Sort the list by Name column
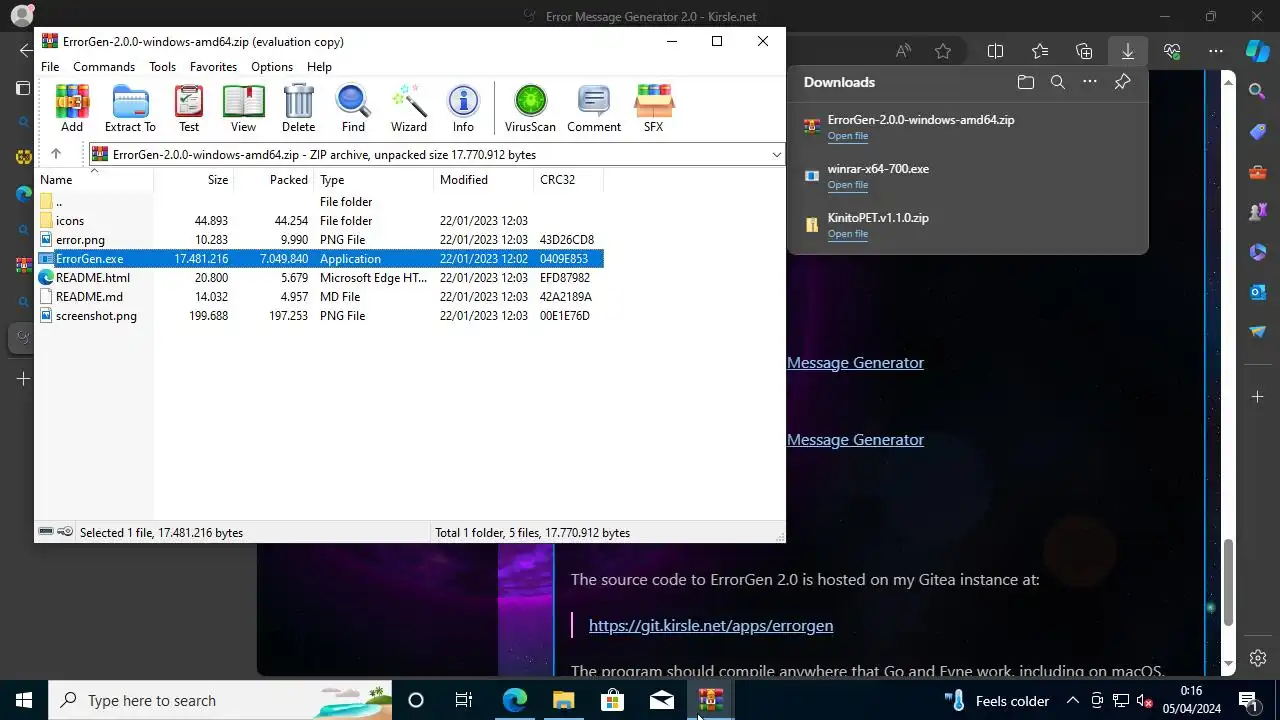 click(94, 180)
